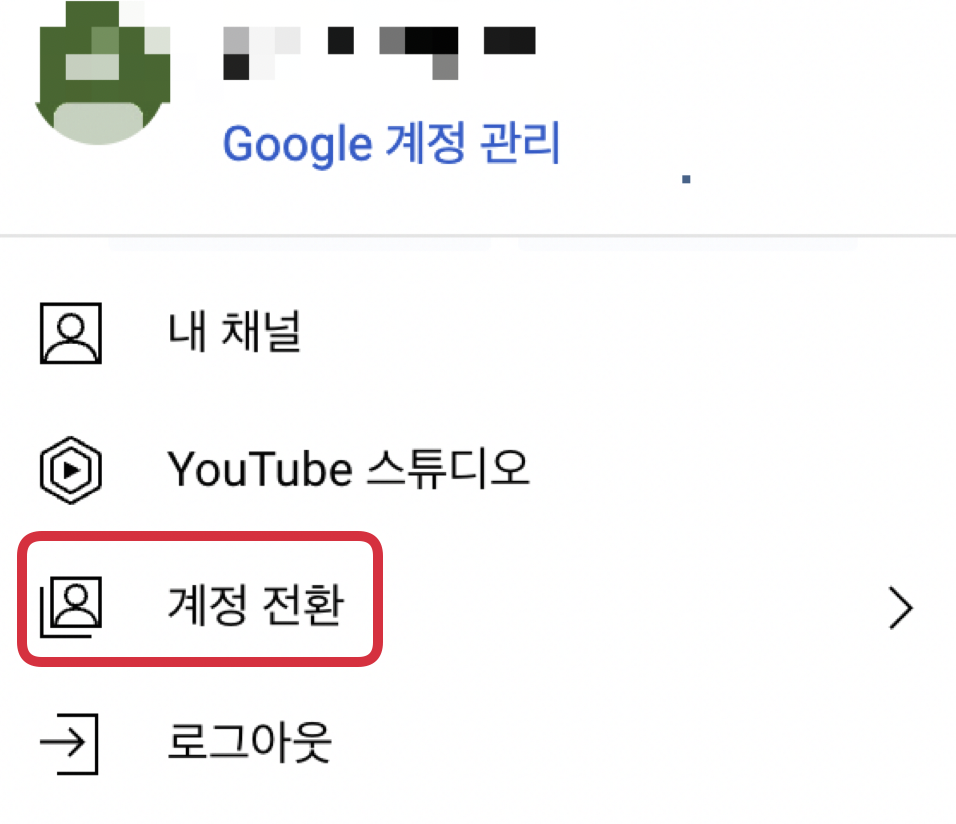Select the 계정 전환 text label
956x824 pixels.
(256, 605)
